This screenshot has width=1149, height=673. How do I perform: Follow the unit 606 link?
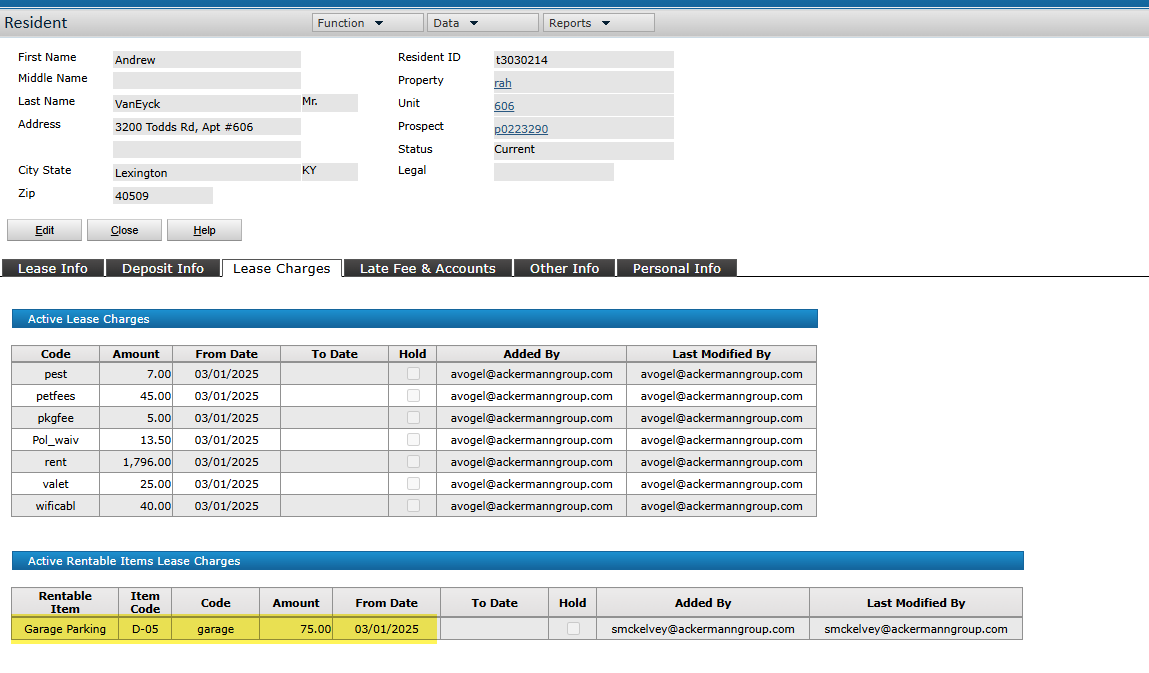click(504, 106)
